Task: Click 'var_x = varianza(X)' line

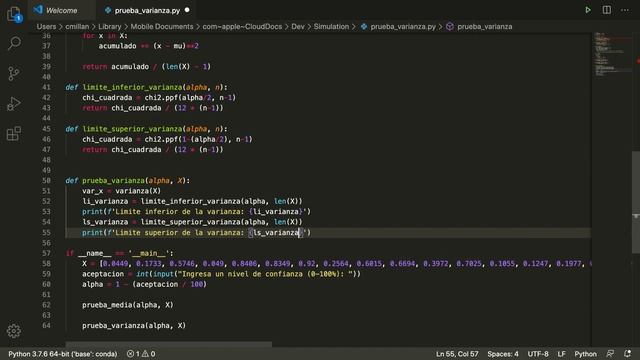Action: pos(121,191)
